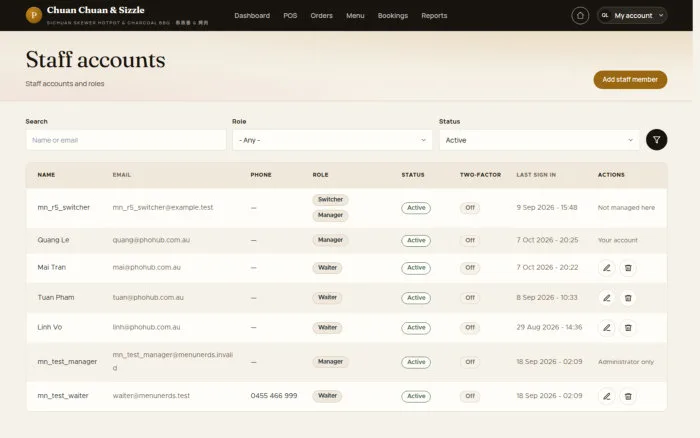Click the name Quang Le
This screenshot has height=438, width=700.
pyautogui.click(x=53, y=240)
